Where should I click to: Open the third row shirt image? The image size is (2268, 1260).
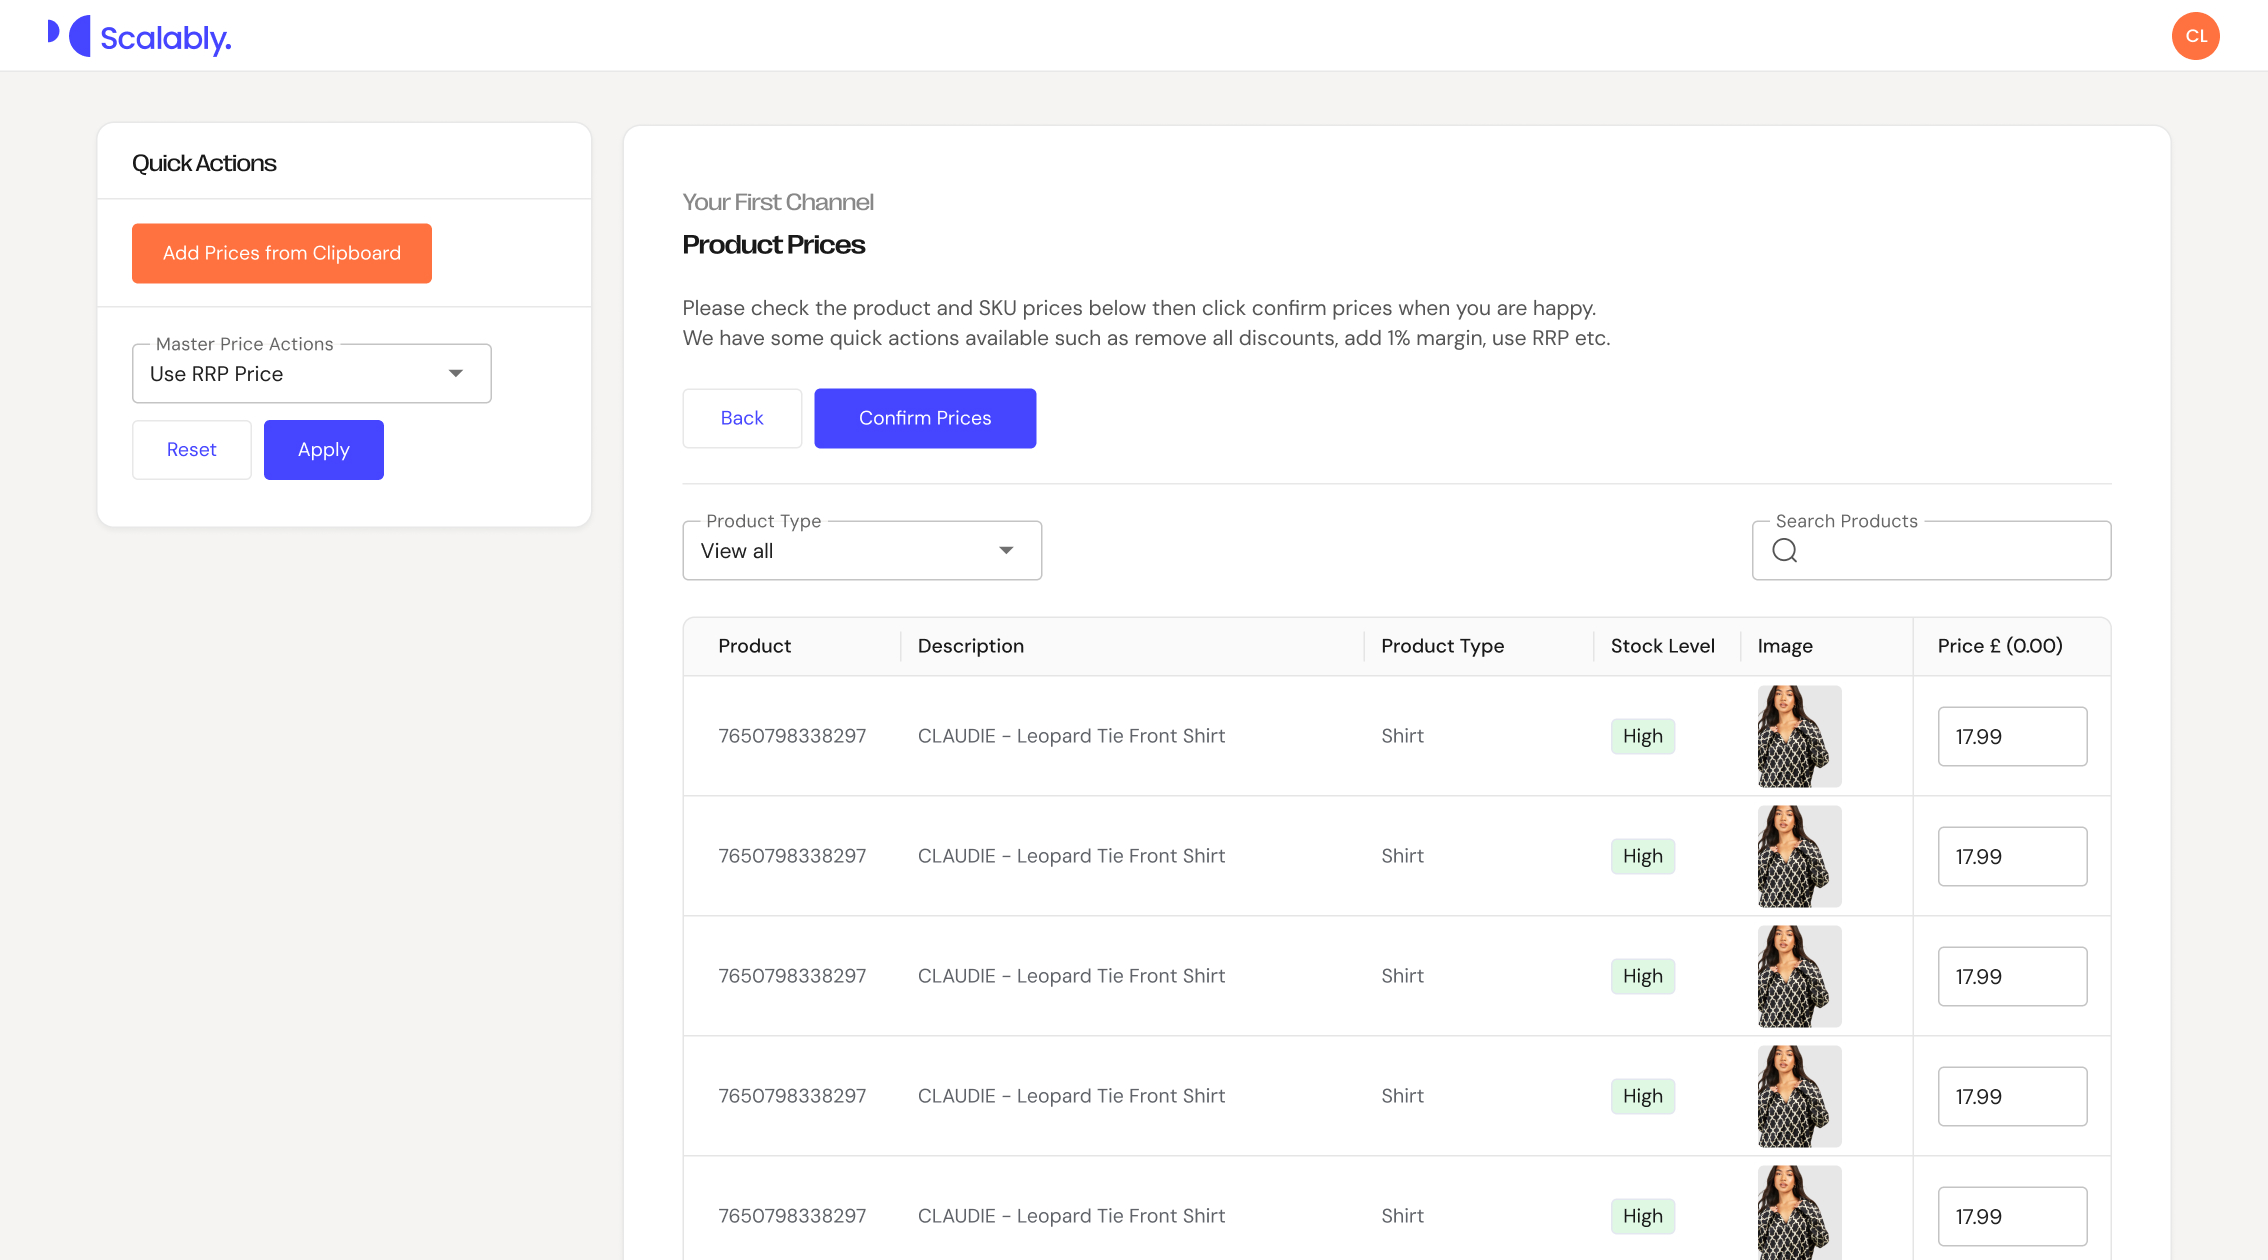coord(1798,976)
